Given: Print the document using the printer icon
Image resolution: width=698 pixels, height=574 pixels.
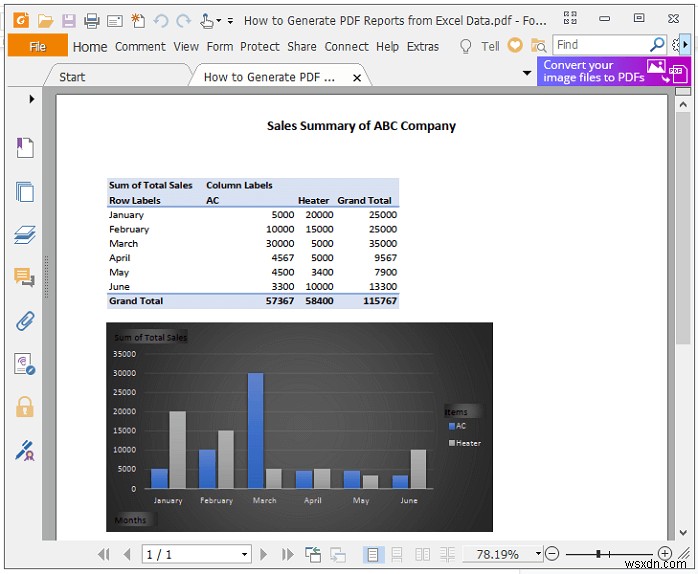Looking at the screenshot, I should [92, 20].
